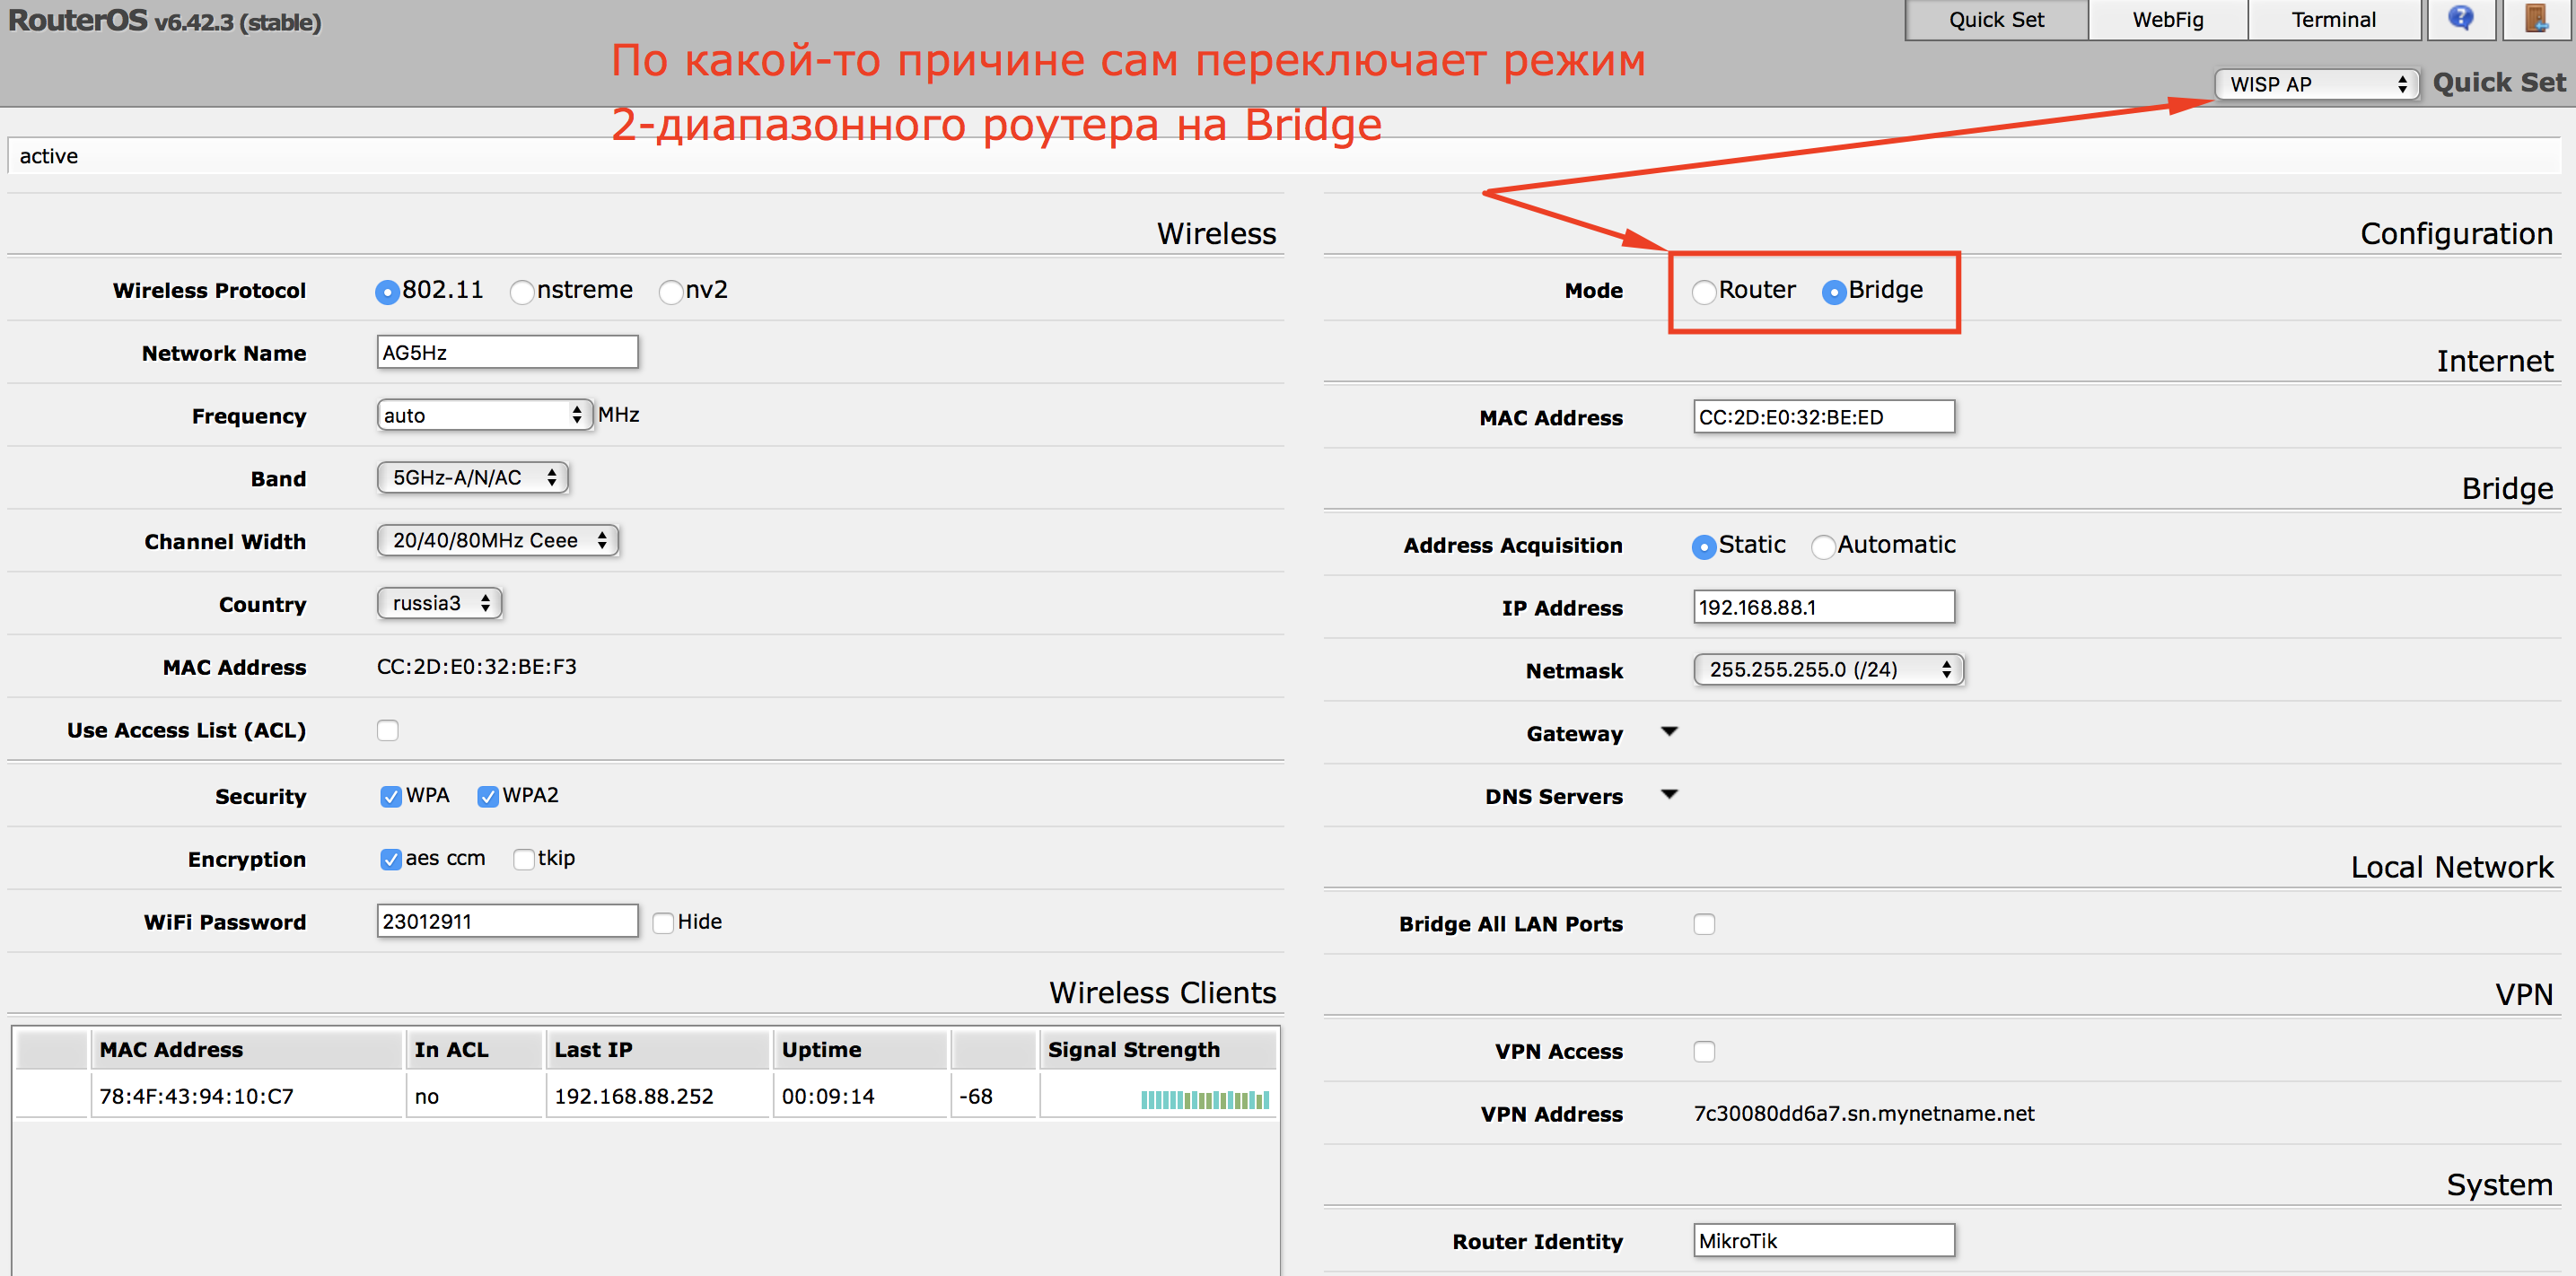Toggle WPA security checkbox
Screen dimensions: 2576x1276
(x=391, y=797)
